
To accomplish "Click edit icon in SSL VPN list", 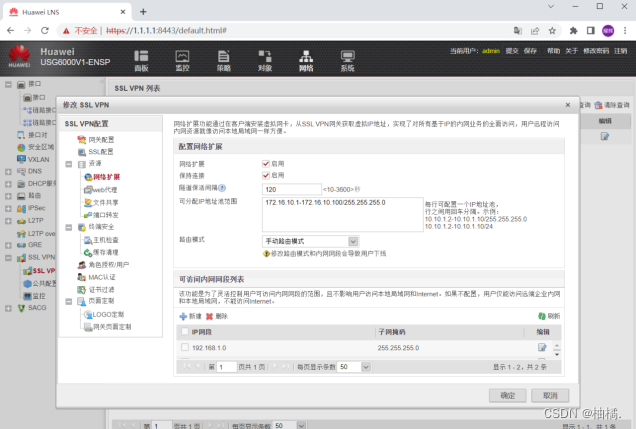I will tap(605, 136).
